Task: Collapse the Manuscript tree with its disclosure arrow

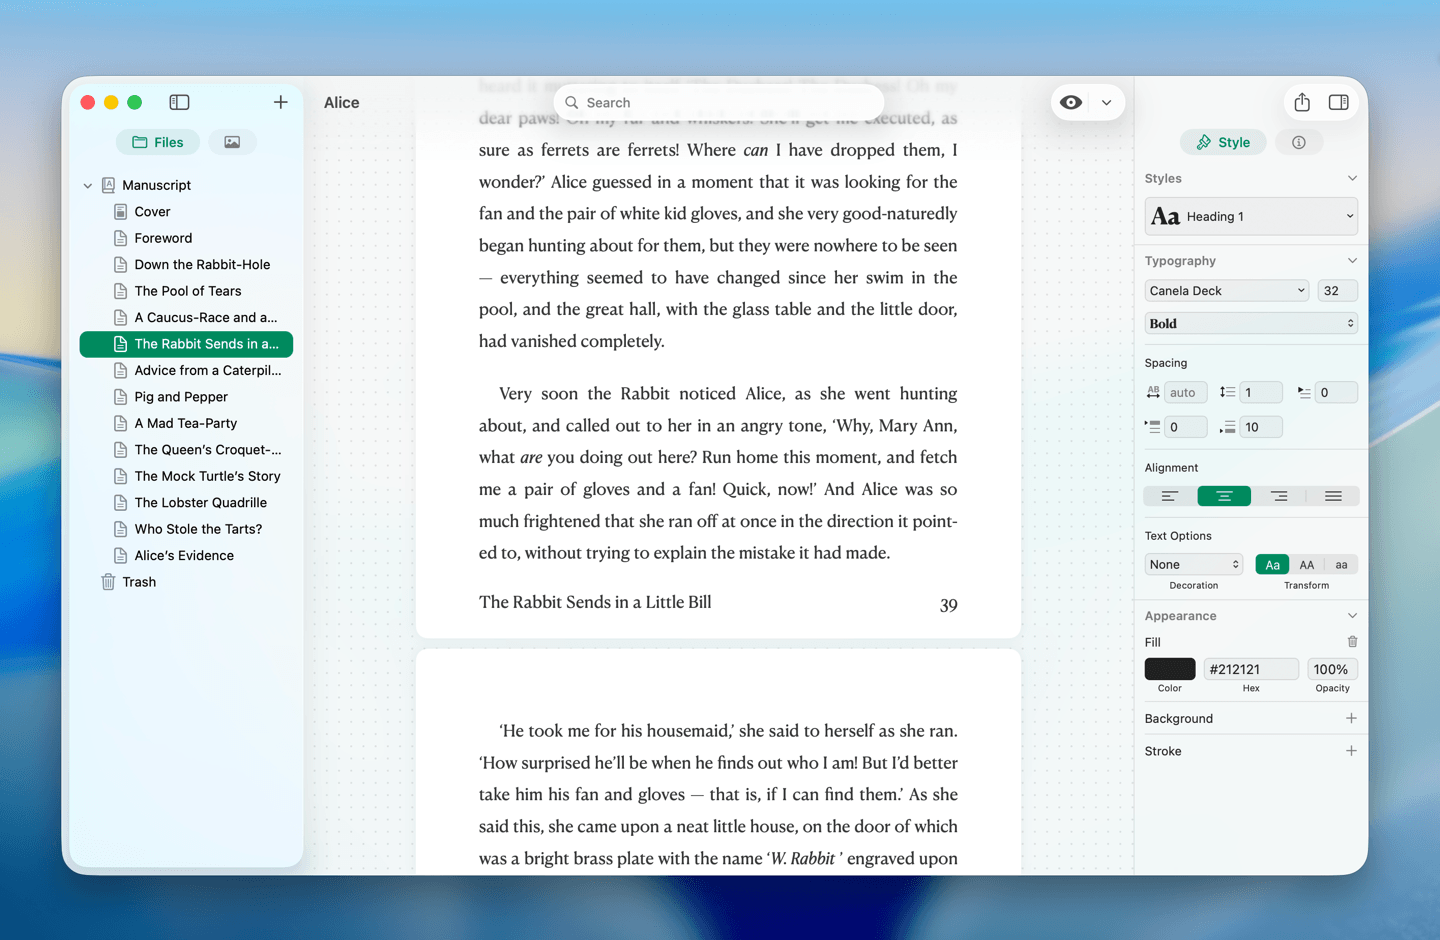Action: click(x=87, y=184)
